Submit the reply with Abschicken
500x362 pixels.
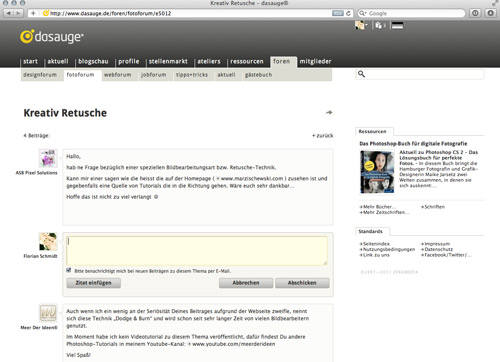[x=302, y=283]
